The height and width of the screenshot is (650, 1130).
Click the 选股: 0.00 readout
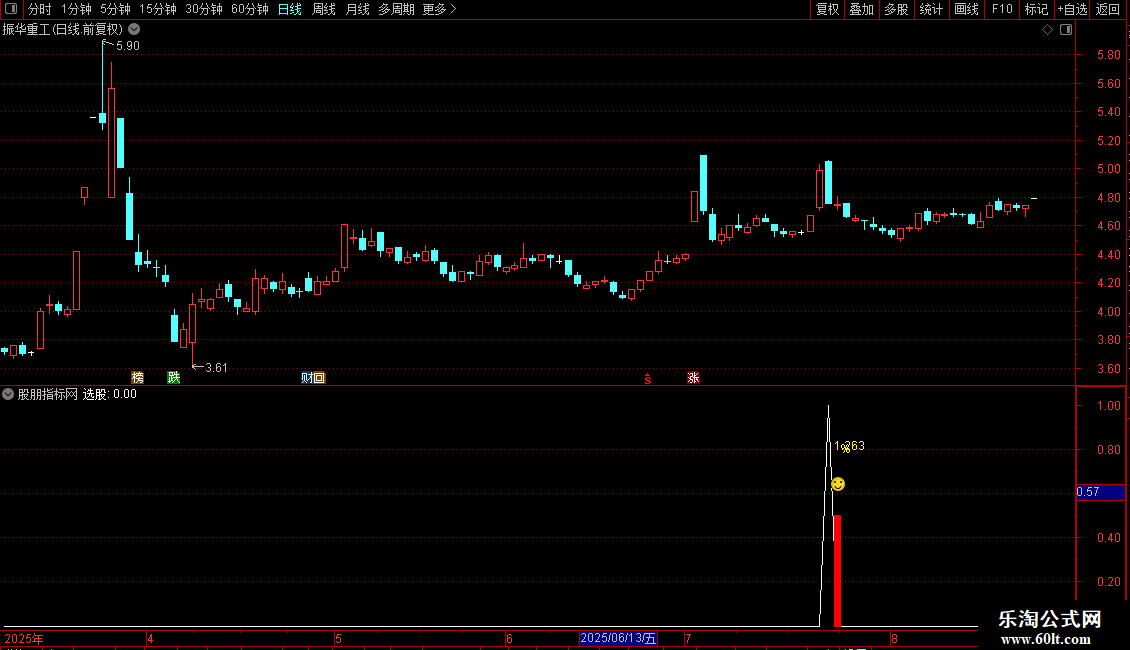pyautogui.click(x=110, y=394)
